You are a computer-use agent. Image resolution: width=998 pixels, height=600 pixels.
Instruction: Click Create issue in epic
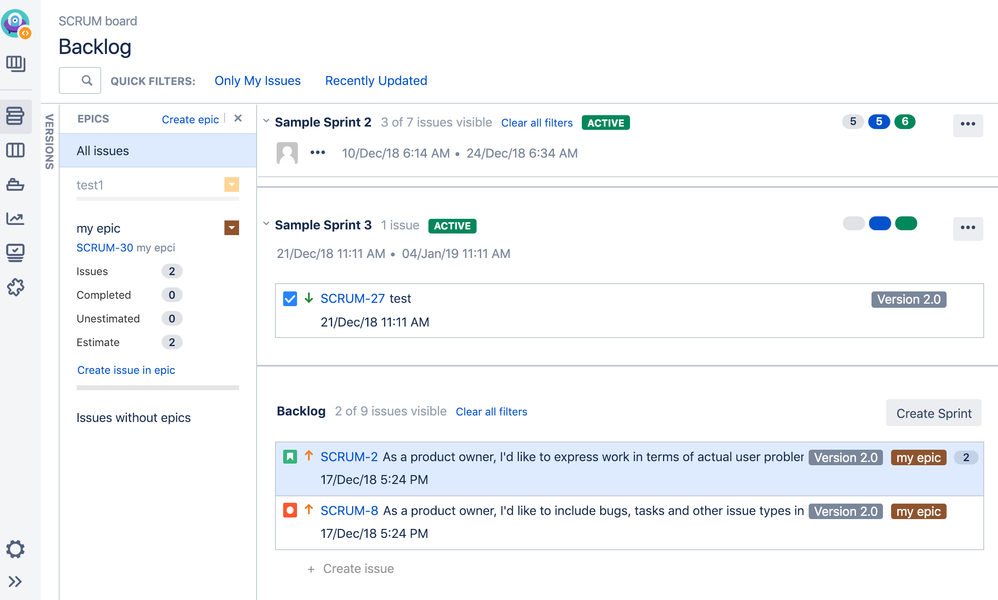(x=126, y=370)
